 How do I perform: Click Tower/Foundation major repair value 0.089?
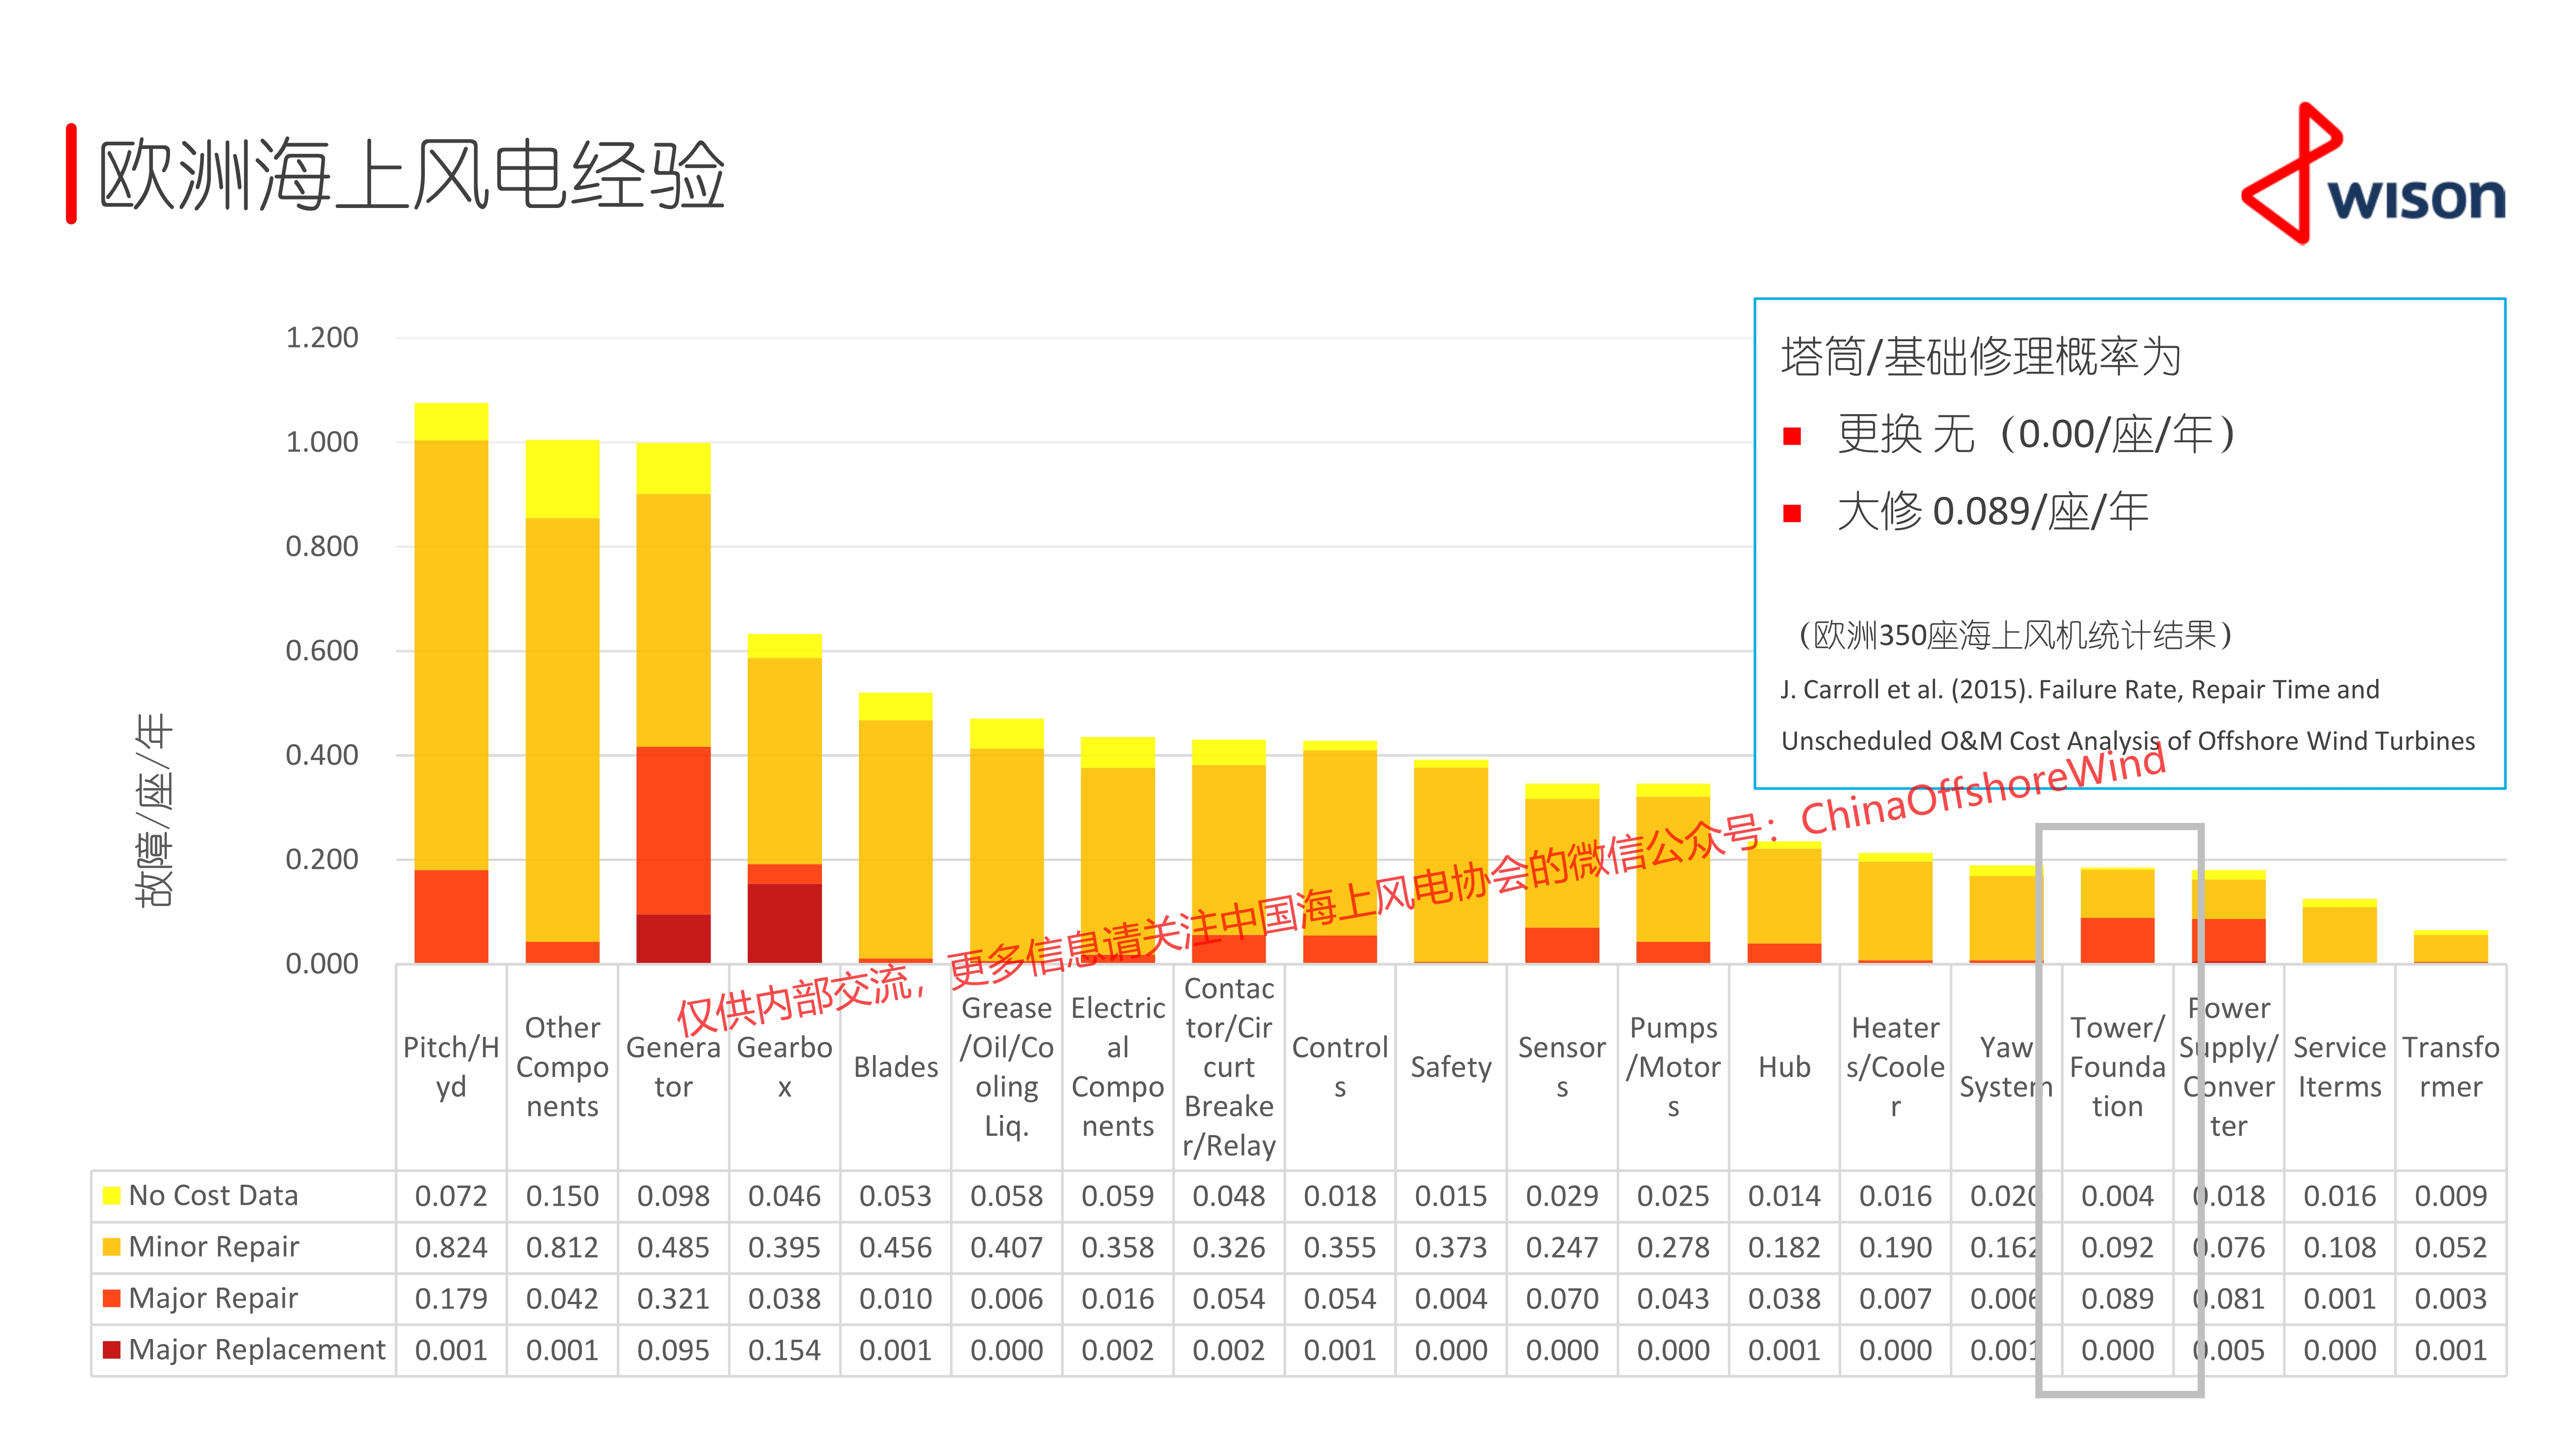(2117, 1299)
